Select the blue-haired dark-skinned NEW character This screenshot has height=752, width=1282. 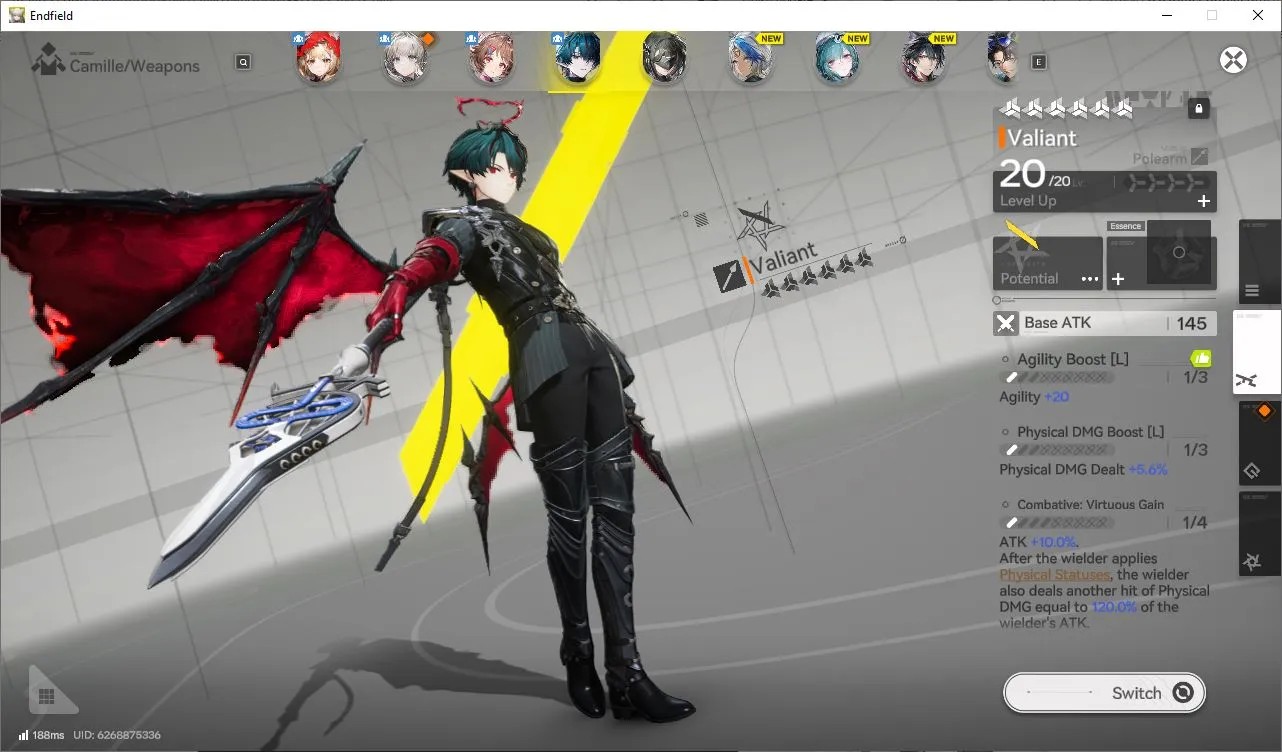[x=751, y=58]
